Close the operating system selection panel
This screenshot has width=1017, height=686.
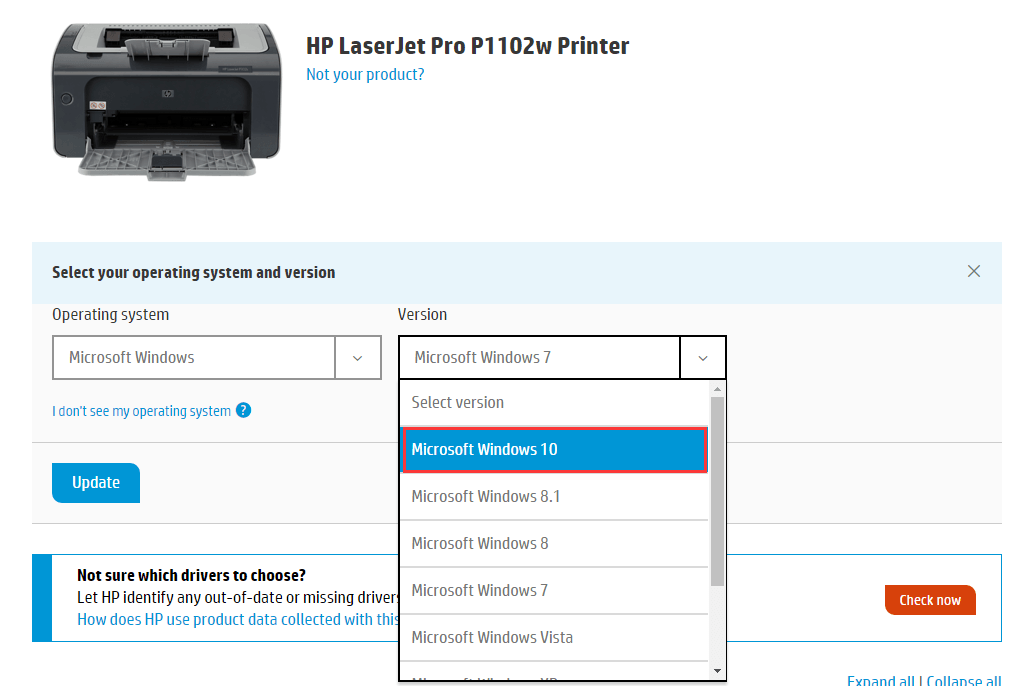(974, 271)
